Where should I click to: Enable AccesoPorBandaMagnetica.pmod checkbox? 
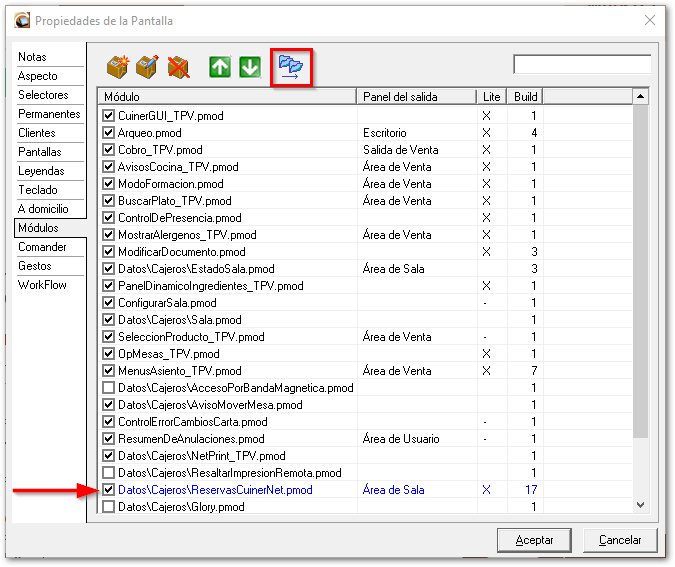point(108,387)
